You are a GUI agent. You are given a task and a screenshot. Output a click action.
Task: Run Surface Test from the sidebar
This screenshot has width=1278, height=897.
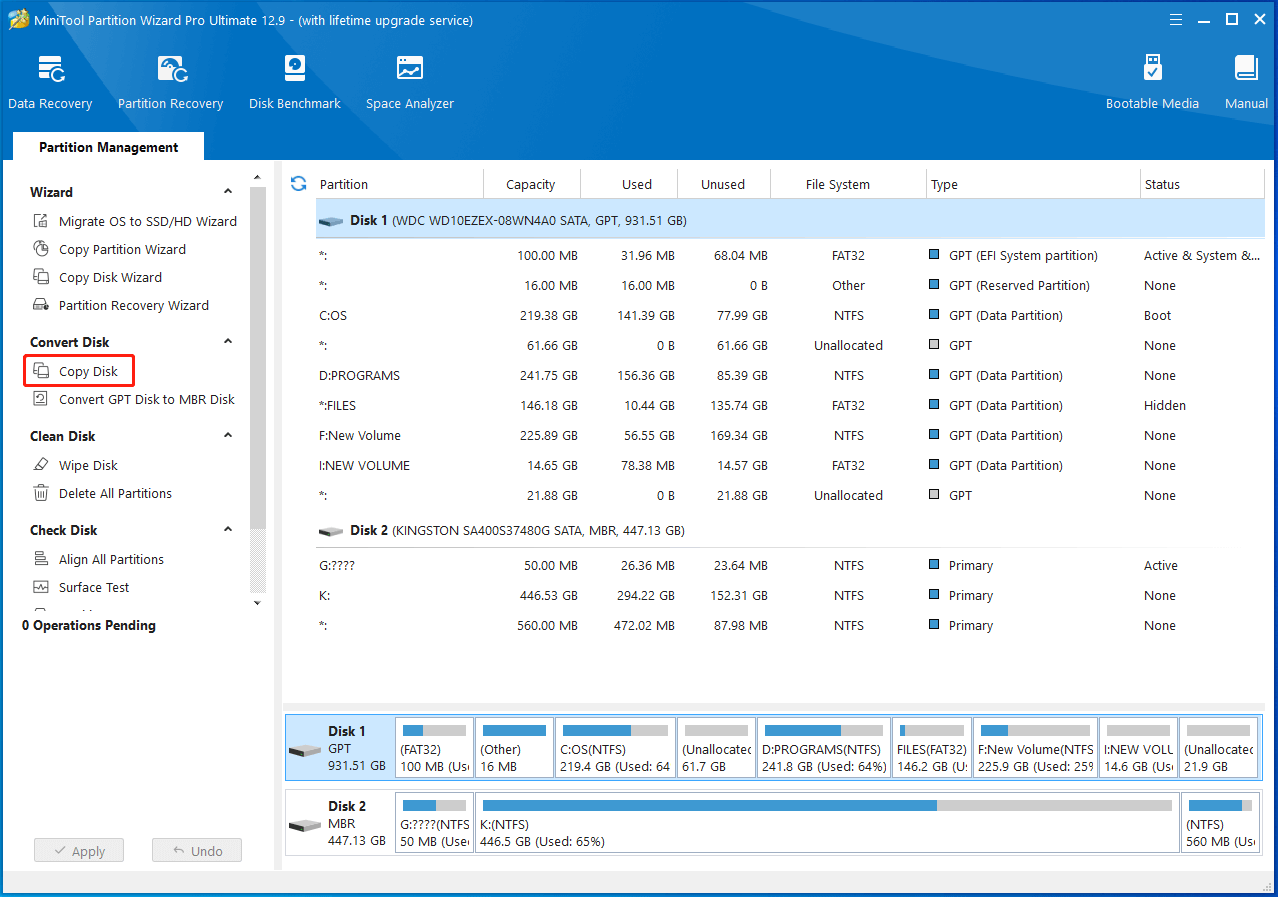(x=82, y=587)
